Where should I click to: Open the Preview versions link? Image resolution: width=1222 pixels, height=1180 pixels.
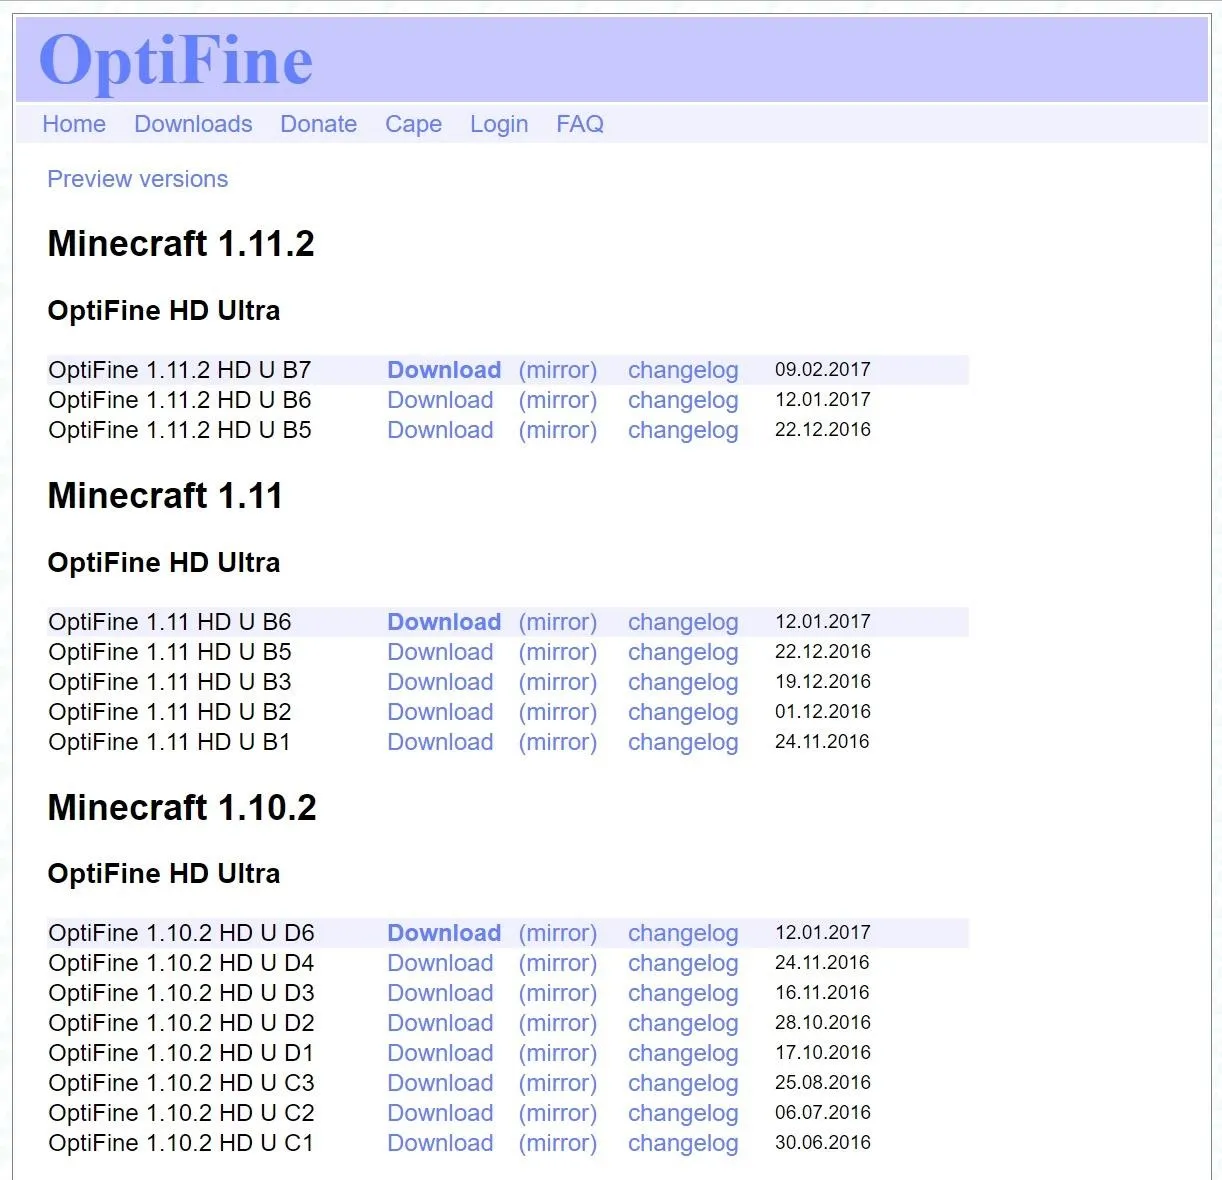coord(138,179)
